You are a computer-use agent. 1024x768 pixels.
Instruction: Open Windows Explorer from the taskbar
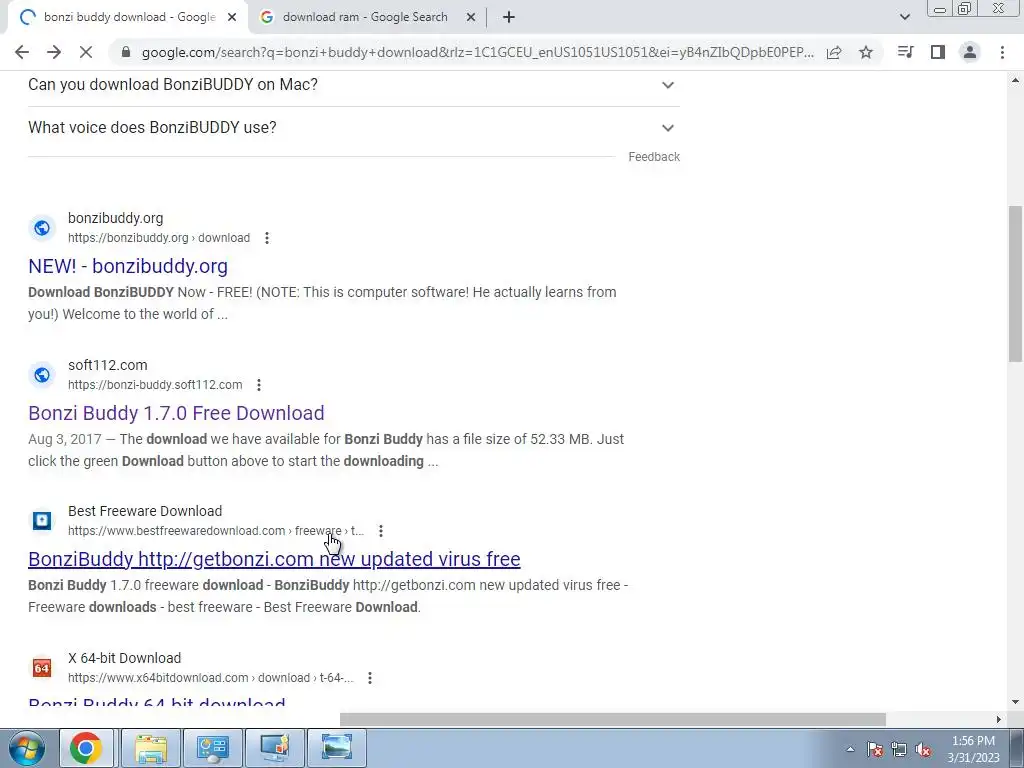tap(151, 748)
